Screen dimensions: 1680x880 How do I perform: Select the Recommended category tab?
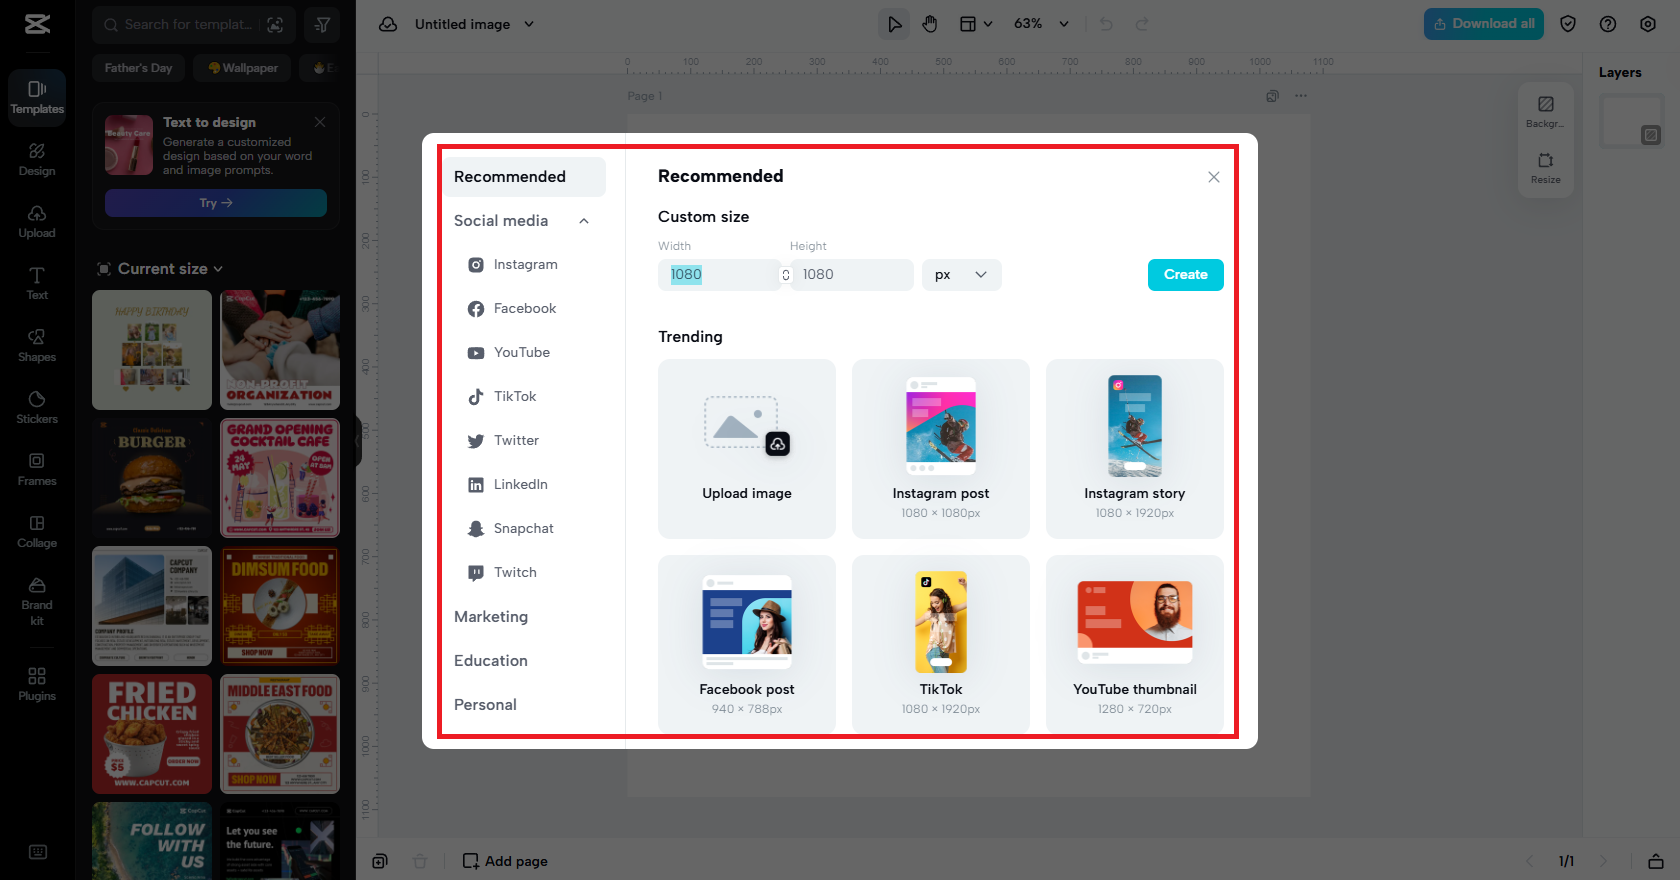(524, 177)
